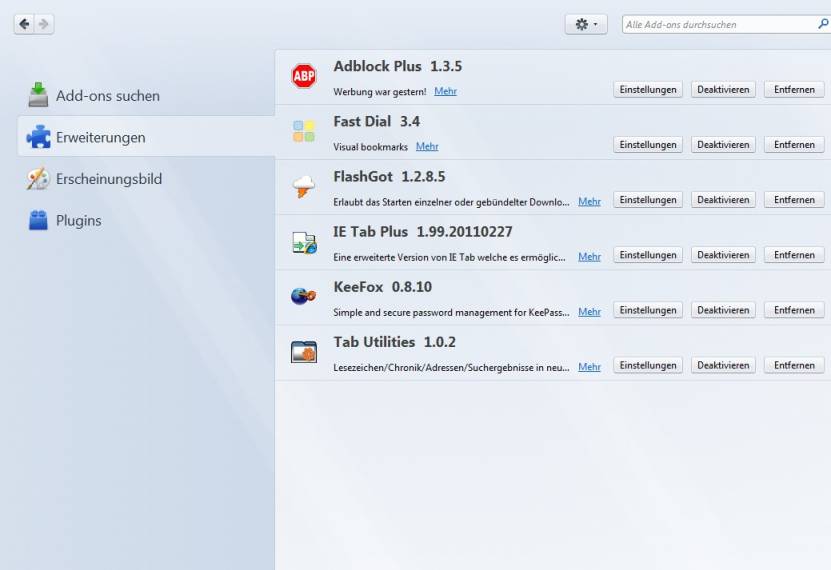Select the Adblock Plus 1.3.5 title
This screenshot has height=570, width=831.
tap(397, 66)
